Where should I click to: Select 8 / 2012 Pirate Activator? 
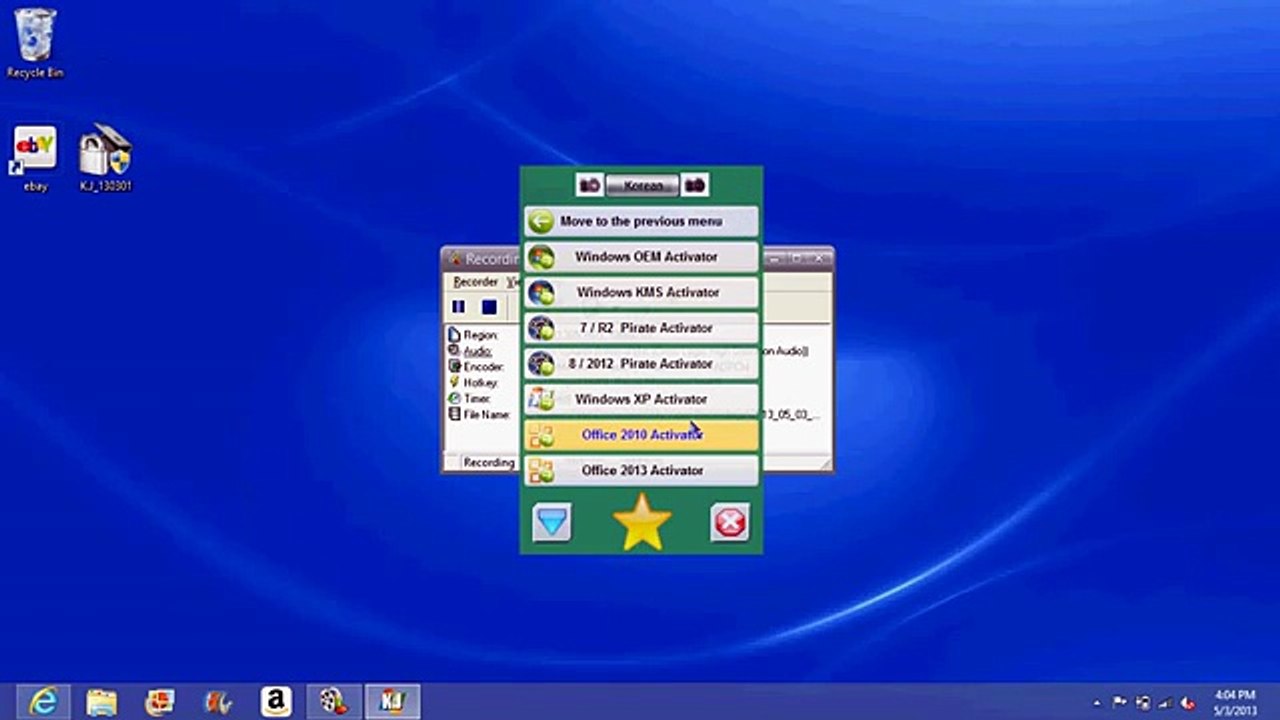click(x=641, y=364)
